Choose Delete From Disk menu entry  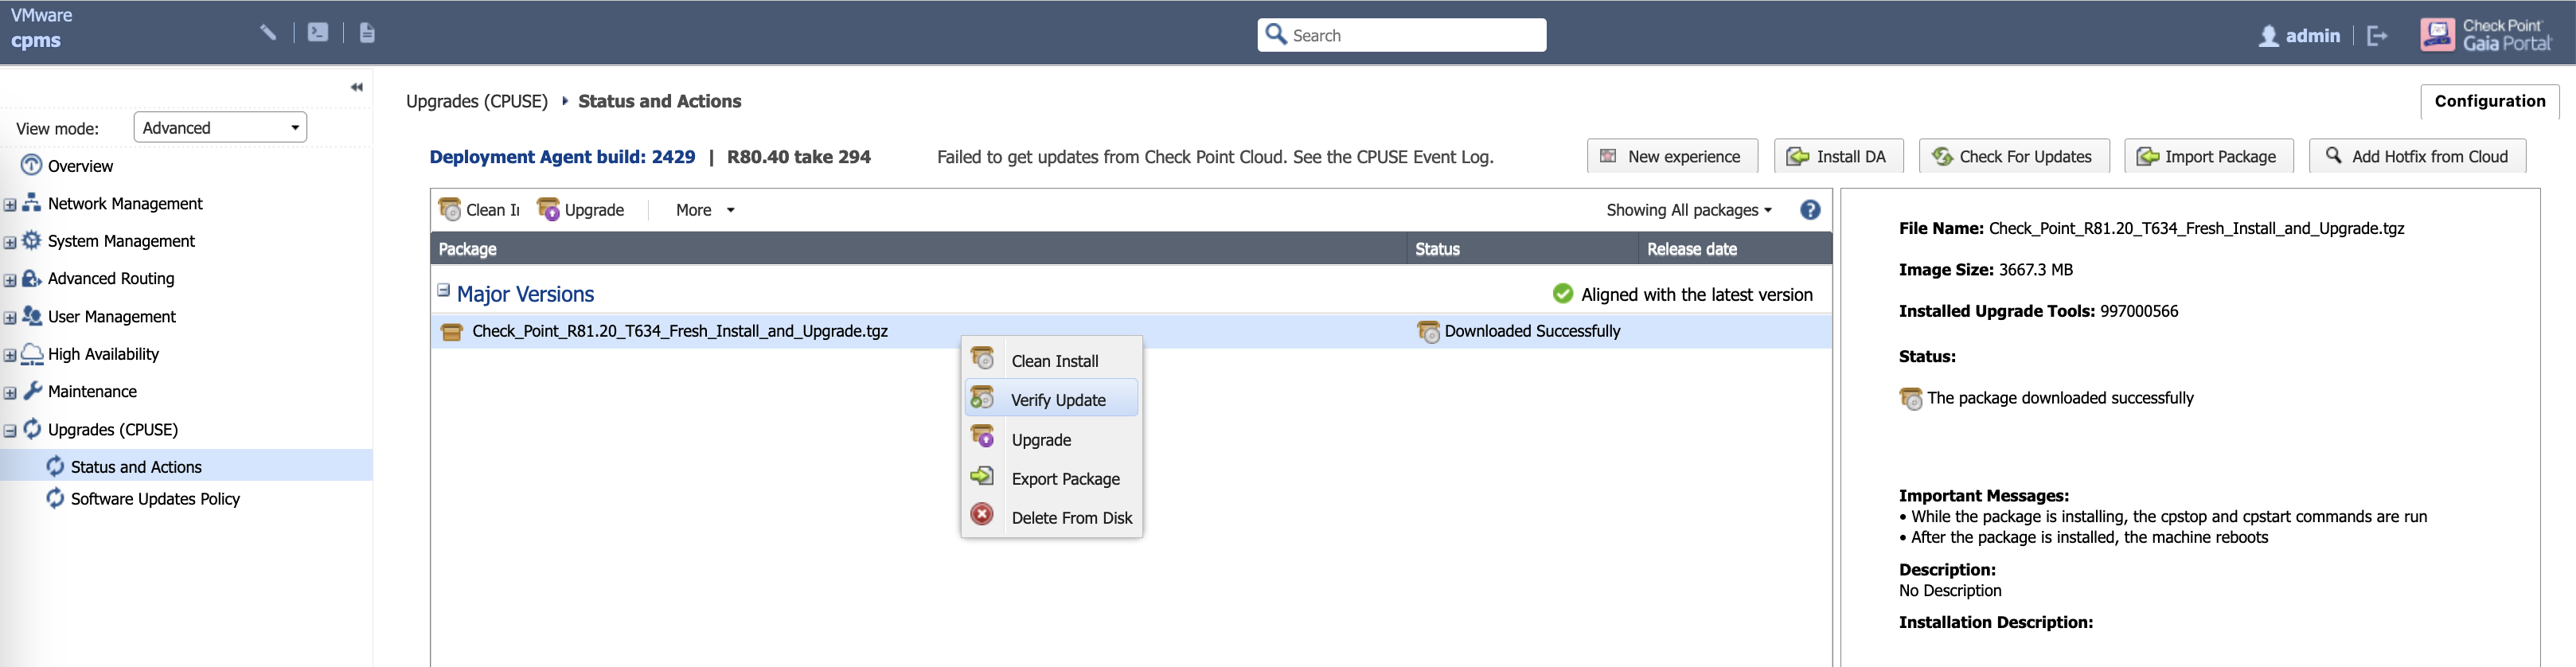[x=1071, y=518]
